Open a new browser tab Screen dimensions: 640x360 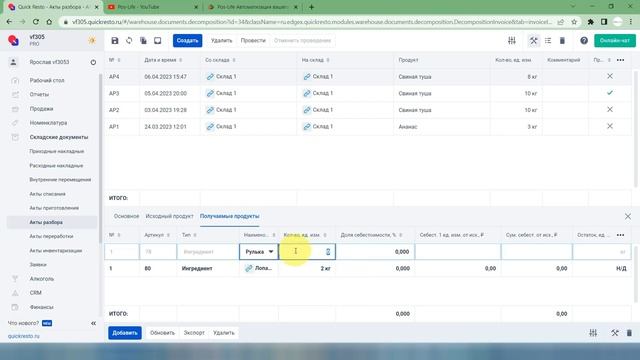(x=311, y=7)
